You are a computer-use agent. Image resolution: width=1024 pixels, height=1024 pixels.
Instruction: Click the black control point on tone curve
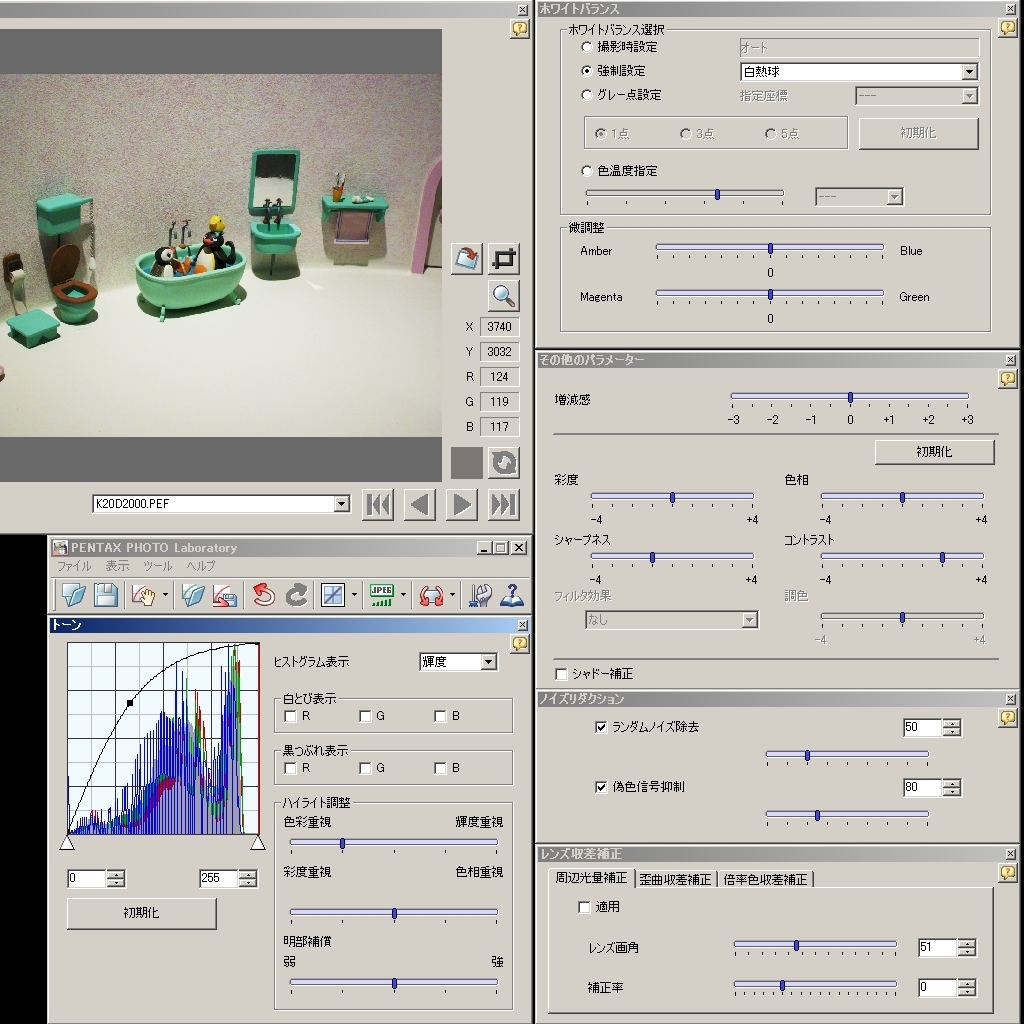tap(130, 703)
